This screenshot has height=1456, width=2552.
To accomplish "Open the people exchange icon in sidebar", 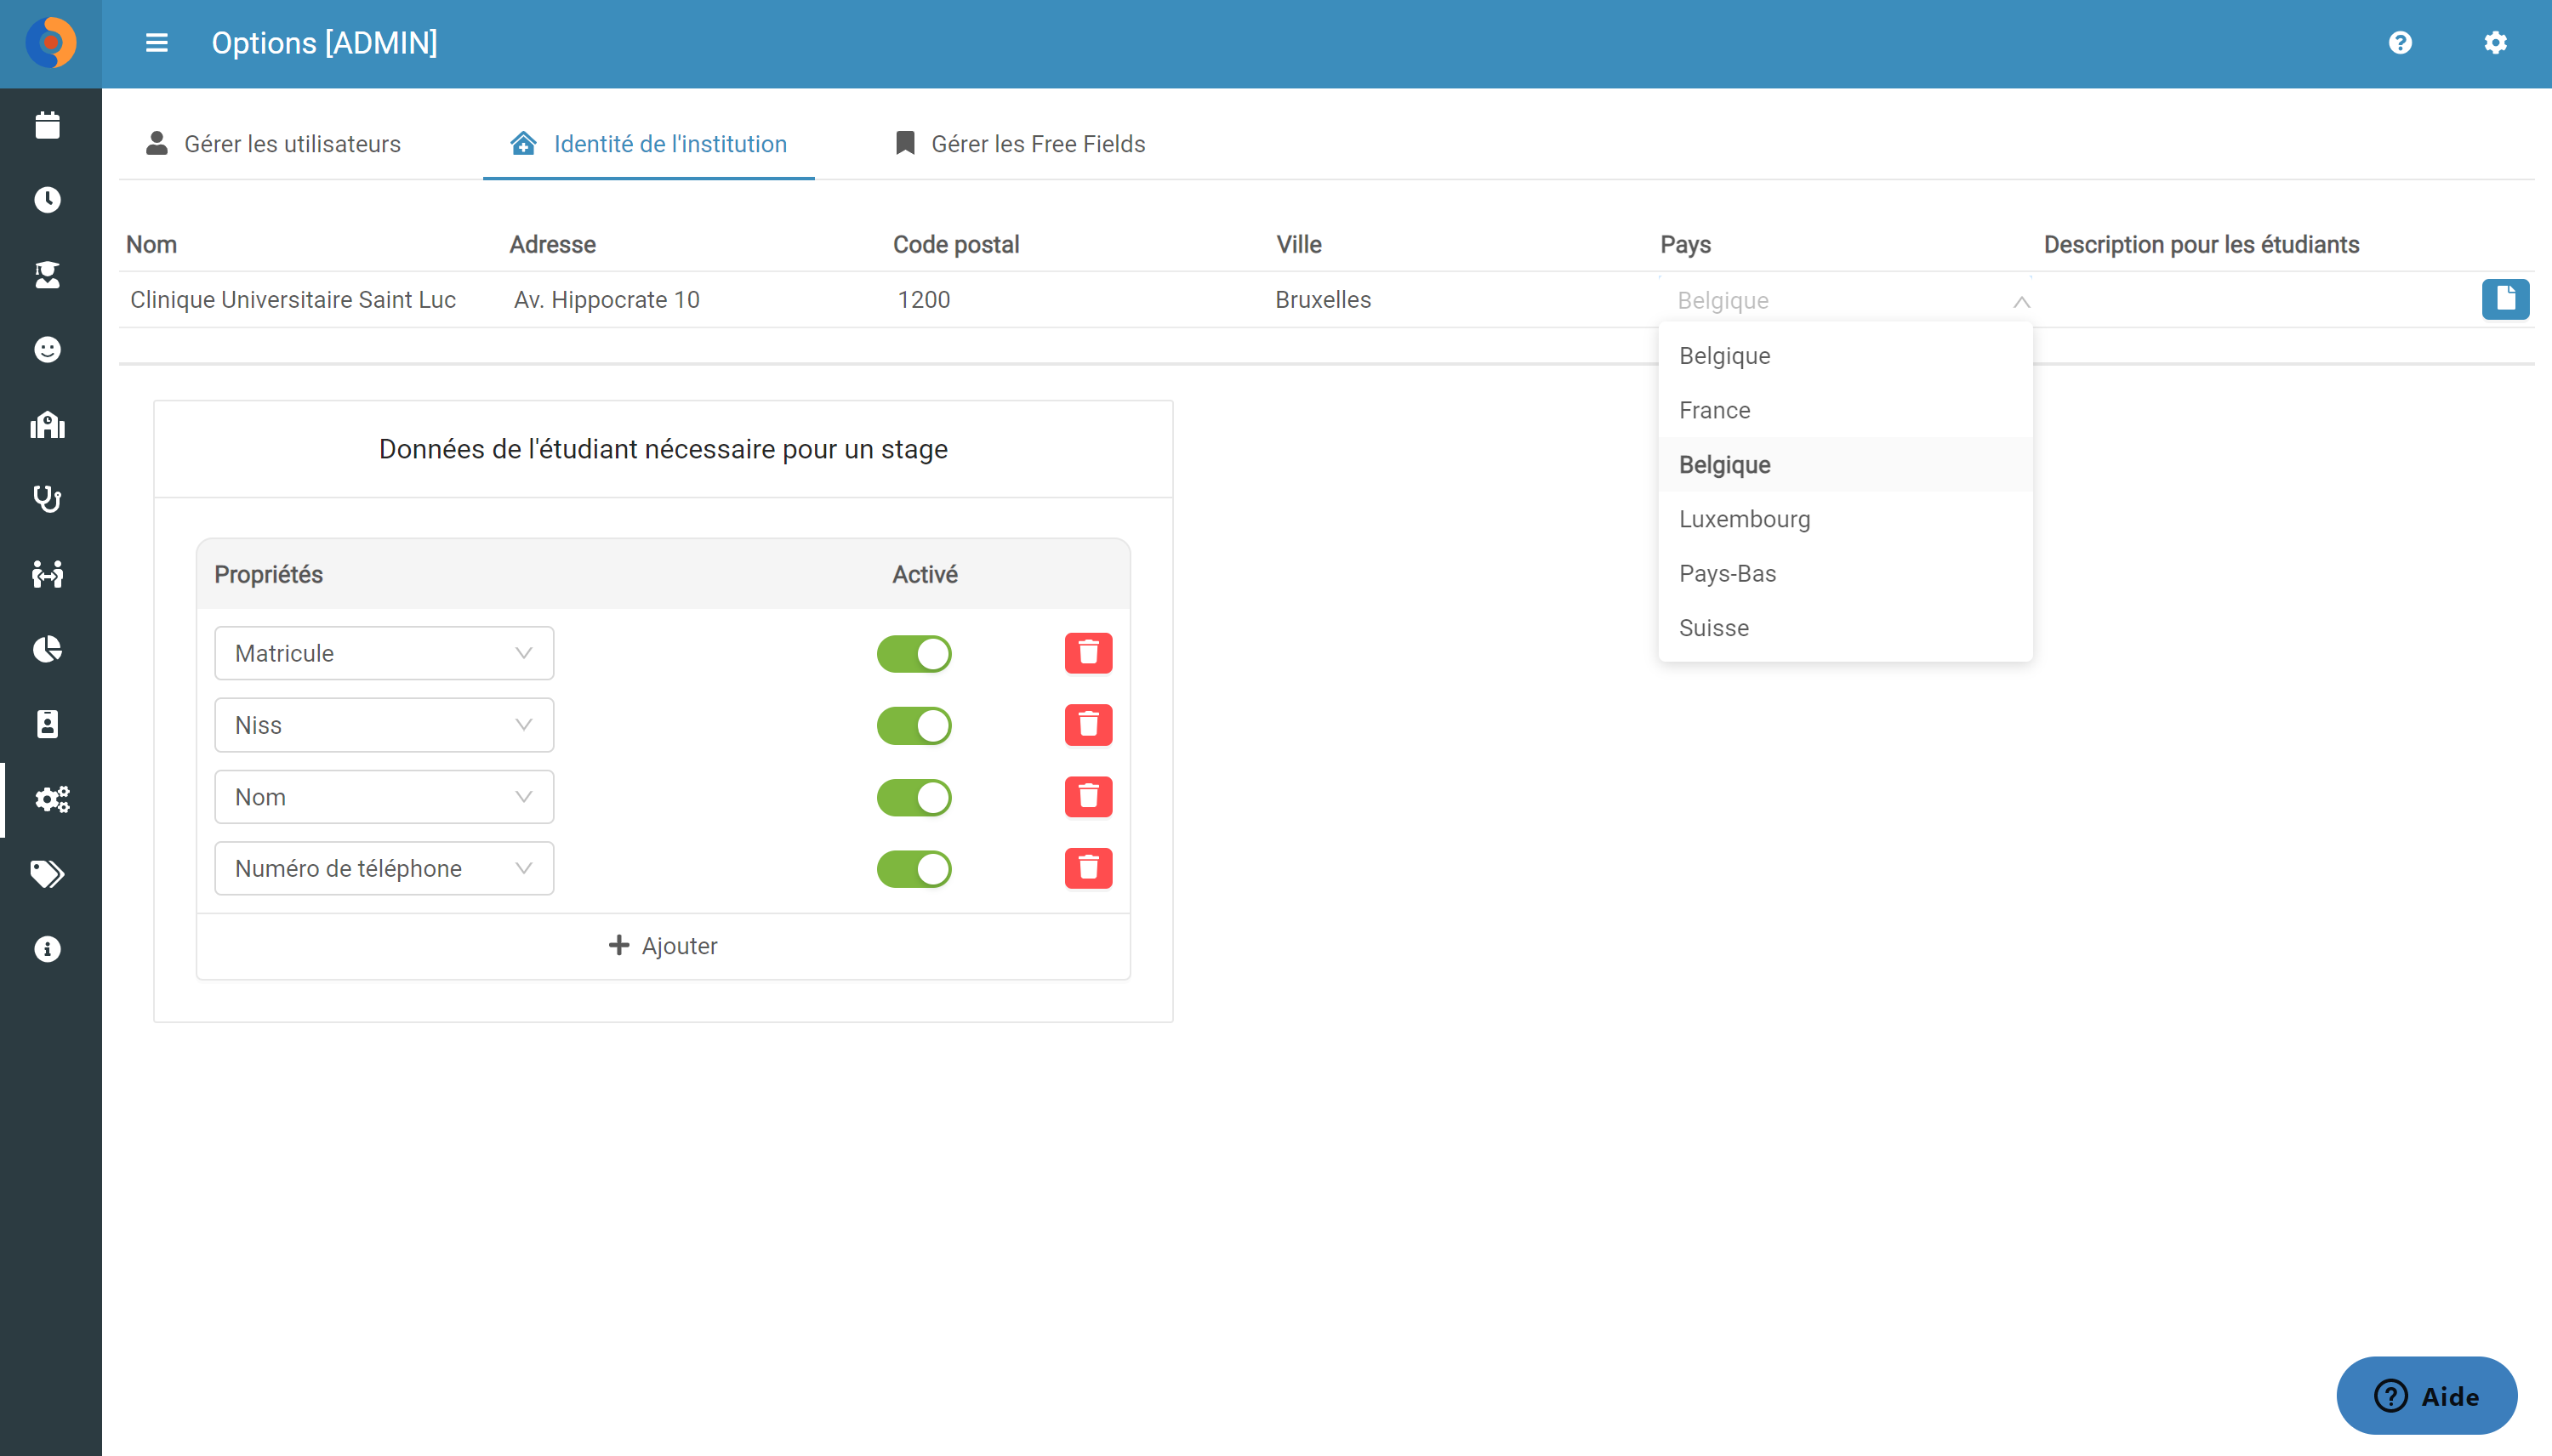I will tap(47, 574).
